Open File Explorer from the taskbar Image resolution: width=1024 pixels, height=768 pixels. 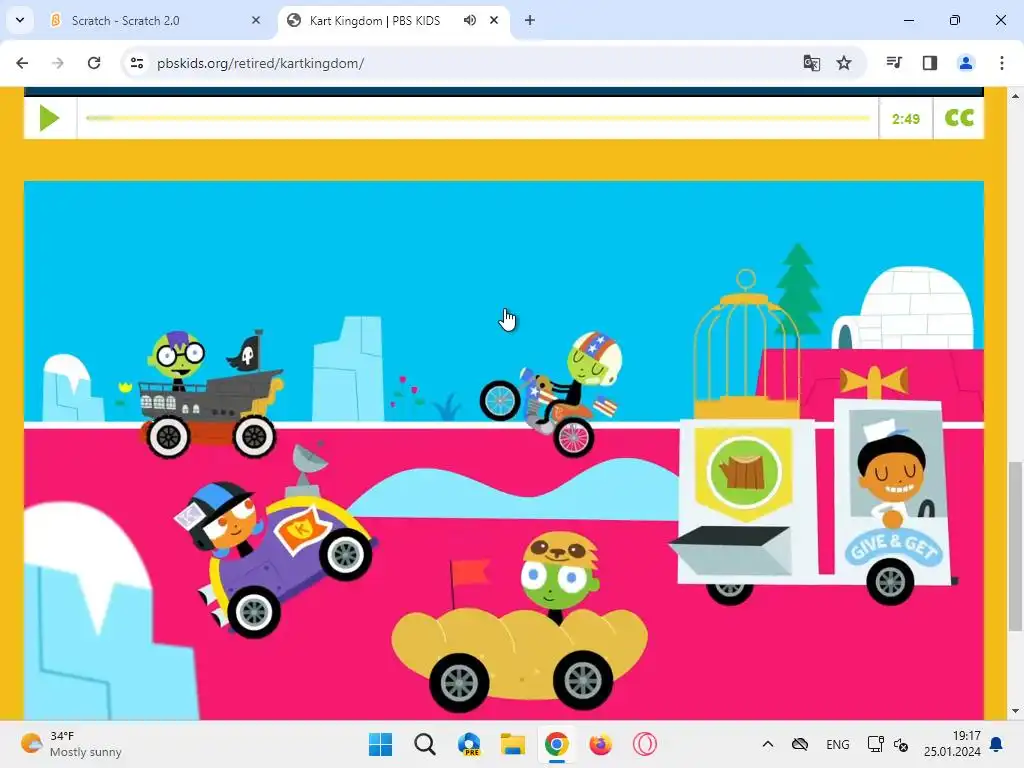pos(513,744)
